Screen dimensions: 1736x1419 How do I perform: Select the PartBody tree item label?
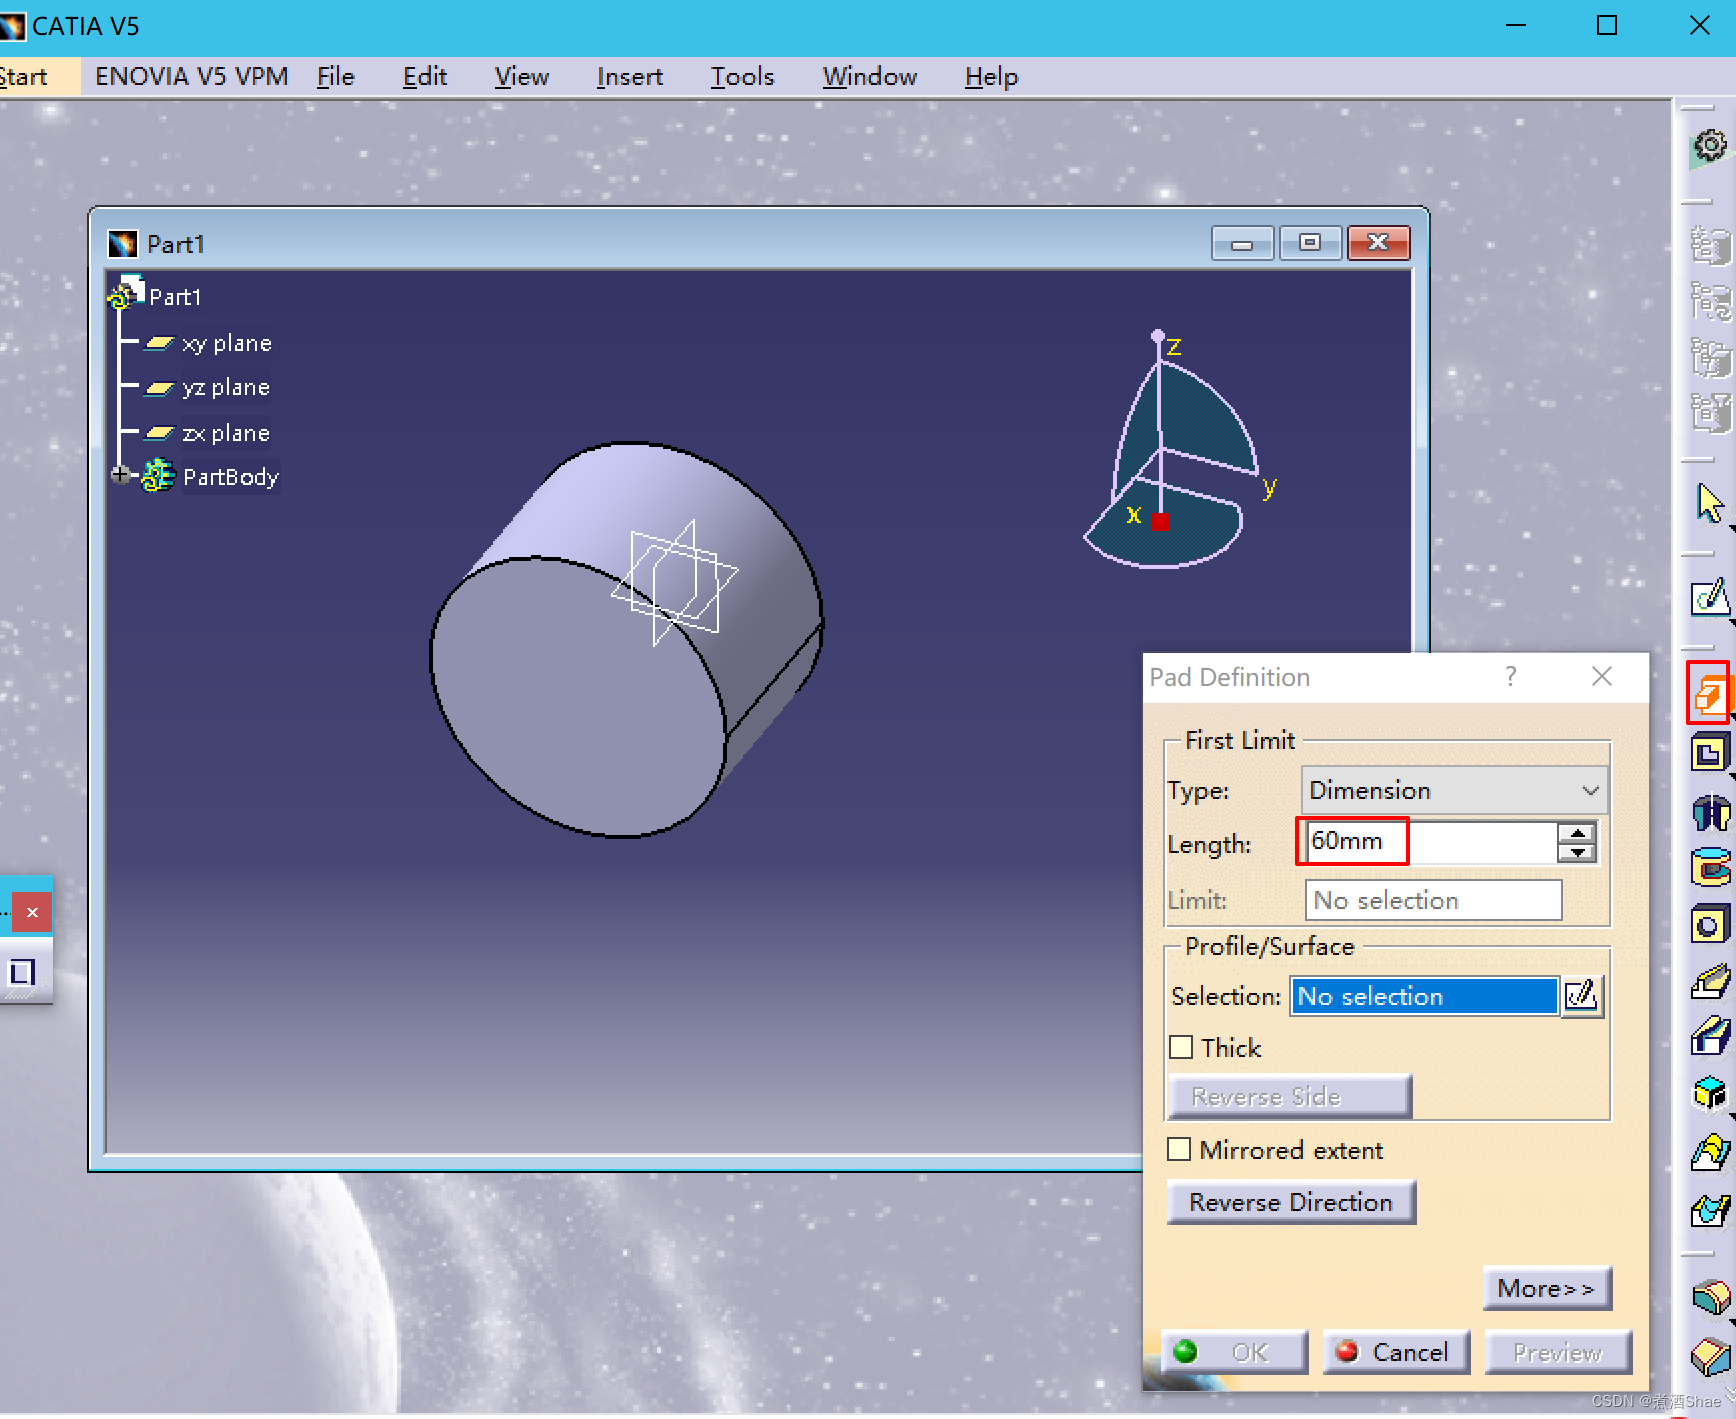(231, 477)
